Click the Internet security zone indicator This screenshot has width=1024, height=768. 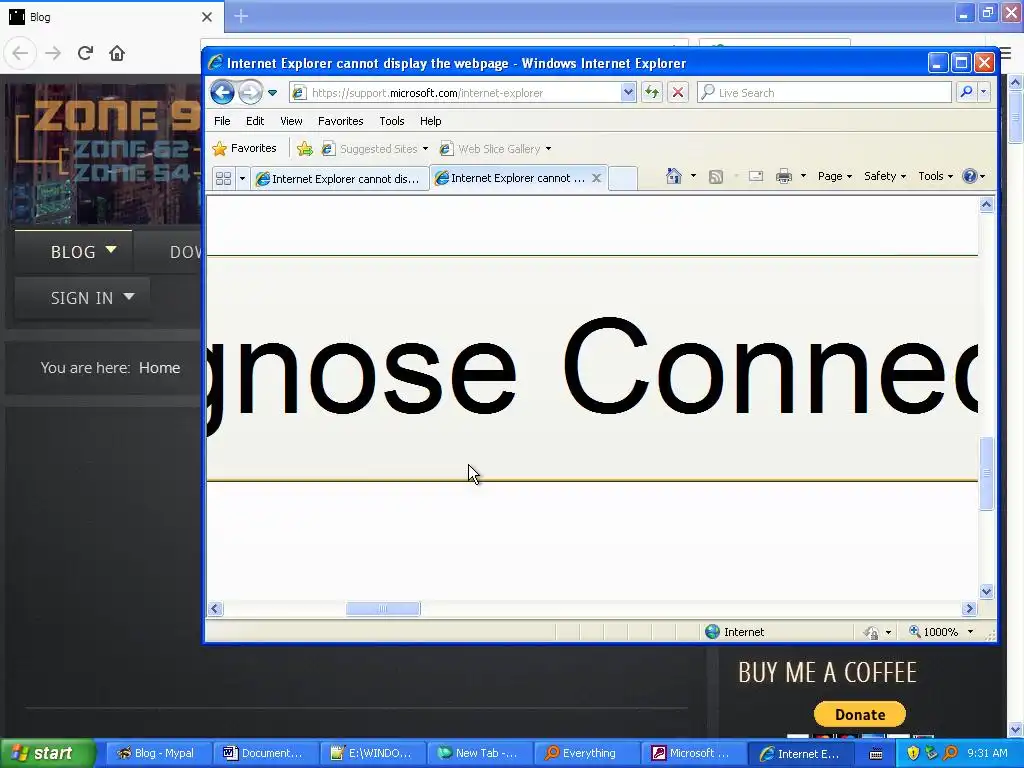click(735, 632)
